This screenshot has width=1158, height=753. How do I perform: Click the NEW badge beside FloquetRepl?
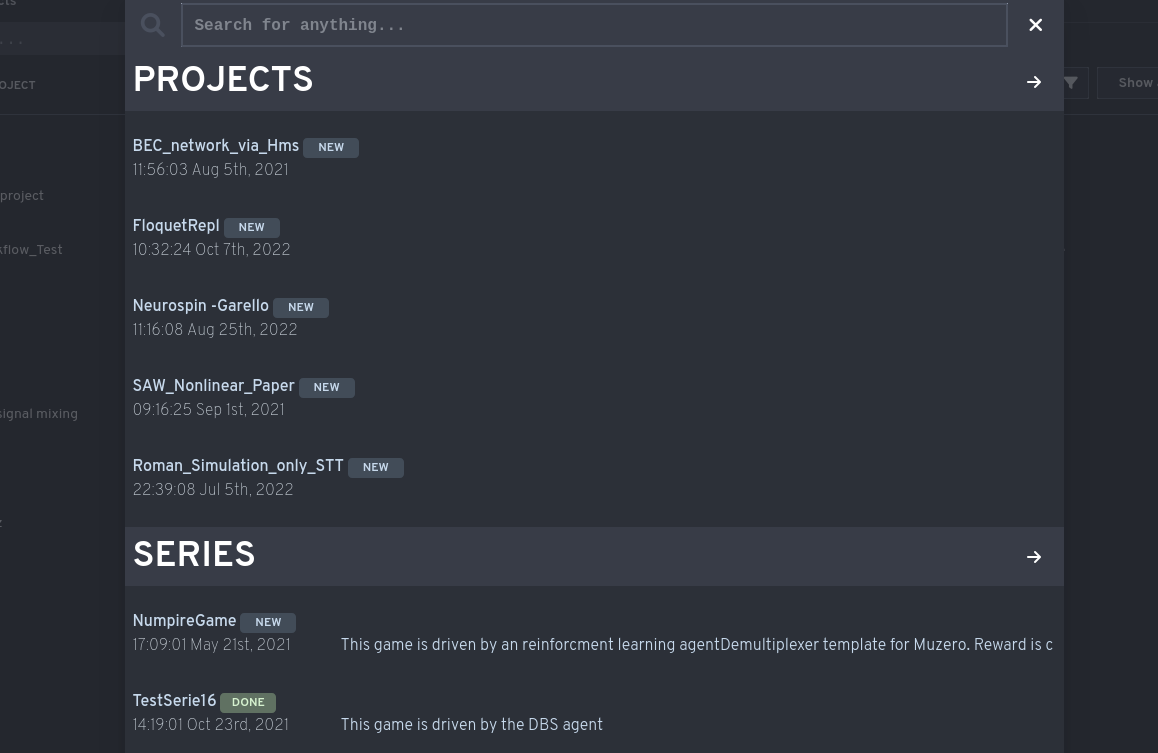252,228
